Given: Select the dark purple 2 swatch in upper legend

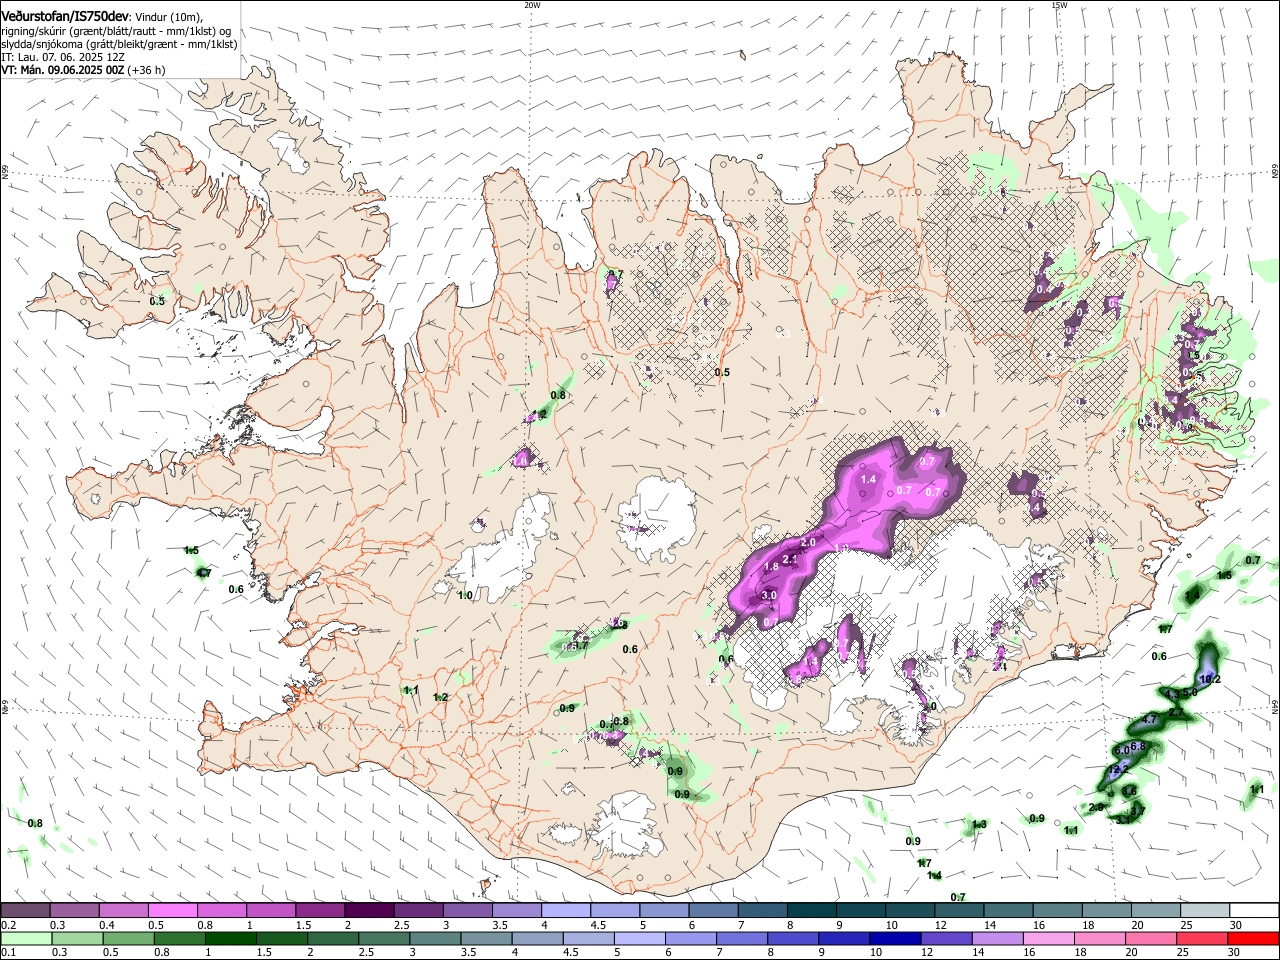Looking at the screenshot, I should [x=369, y=910].
